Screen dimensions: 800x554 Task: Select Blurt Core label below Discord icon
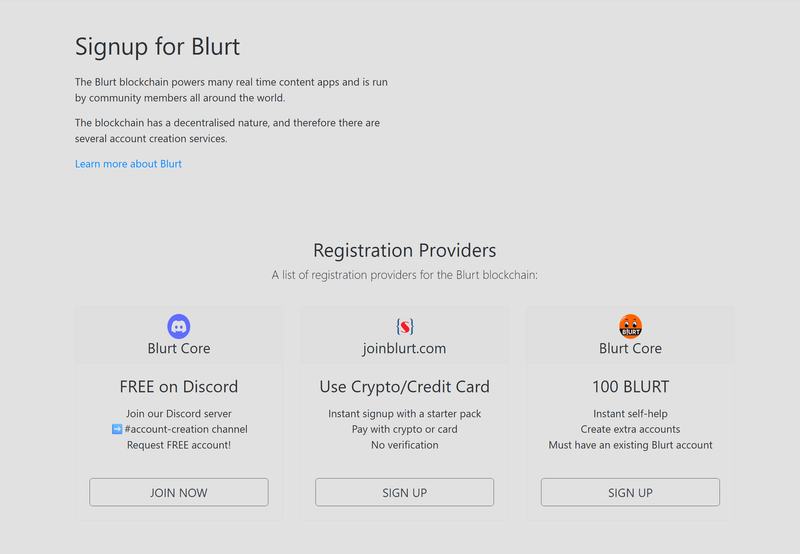point(179,349)
